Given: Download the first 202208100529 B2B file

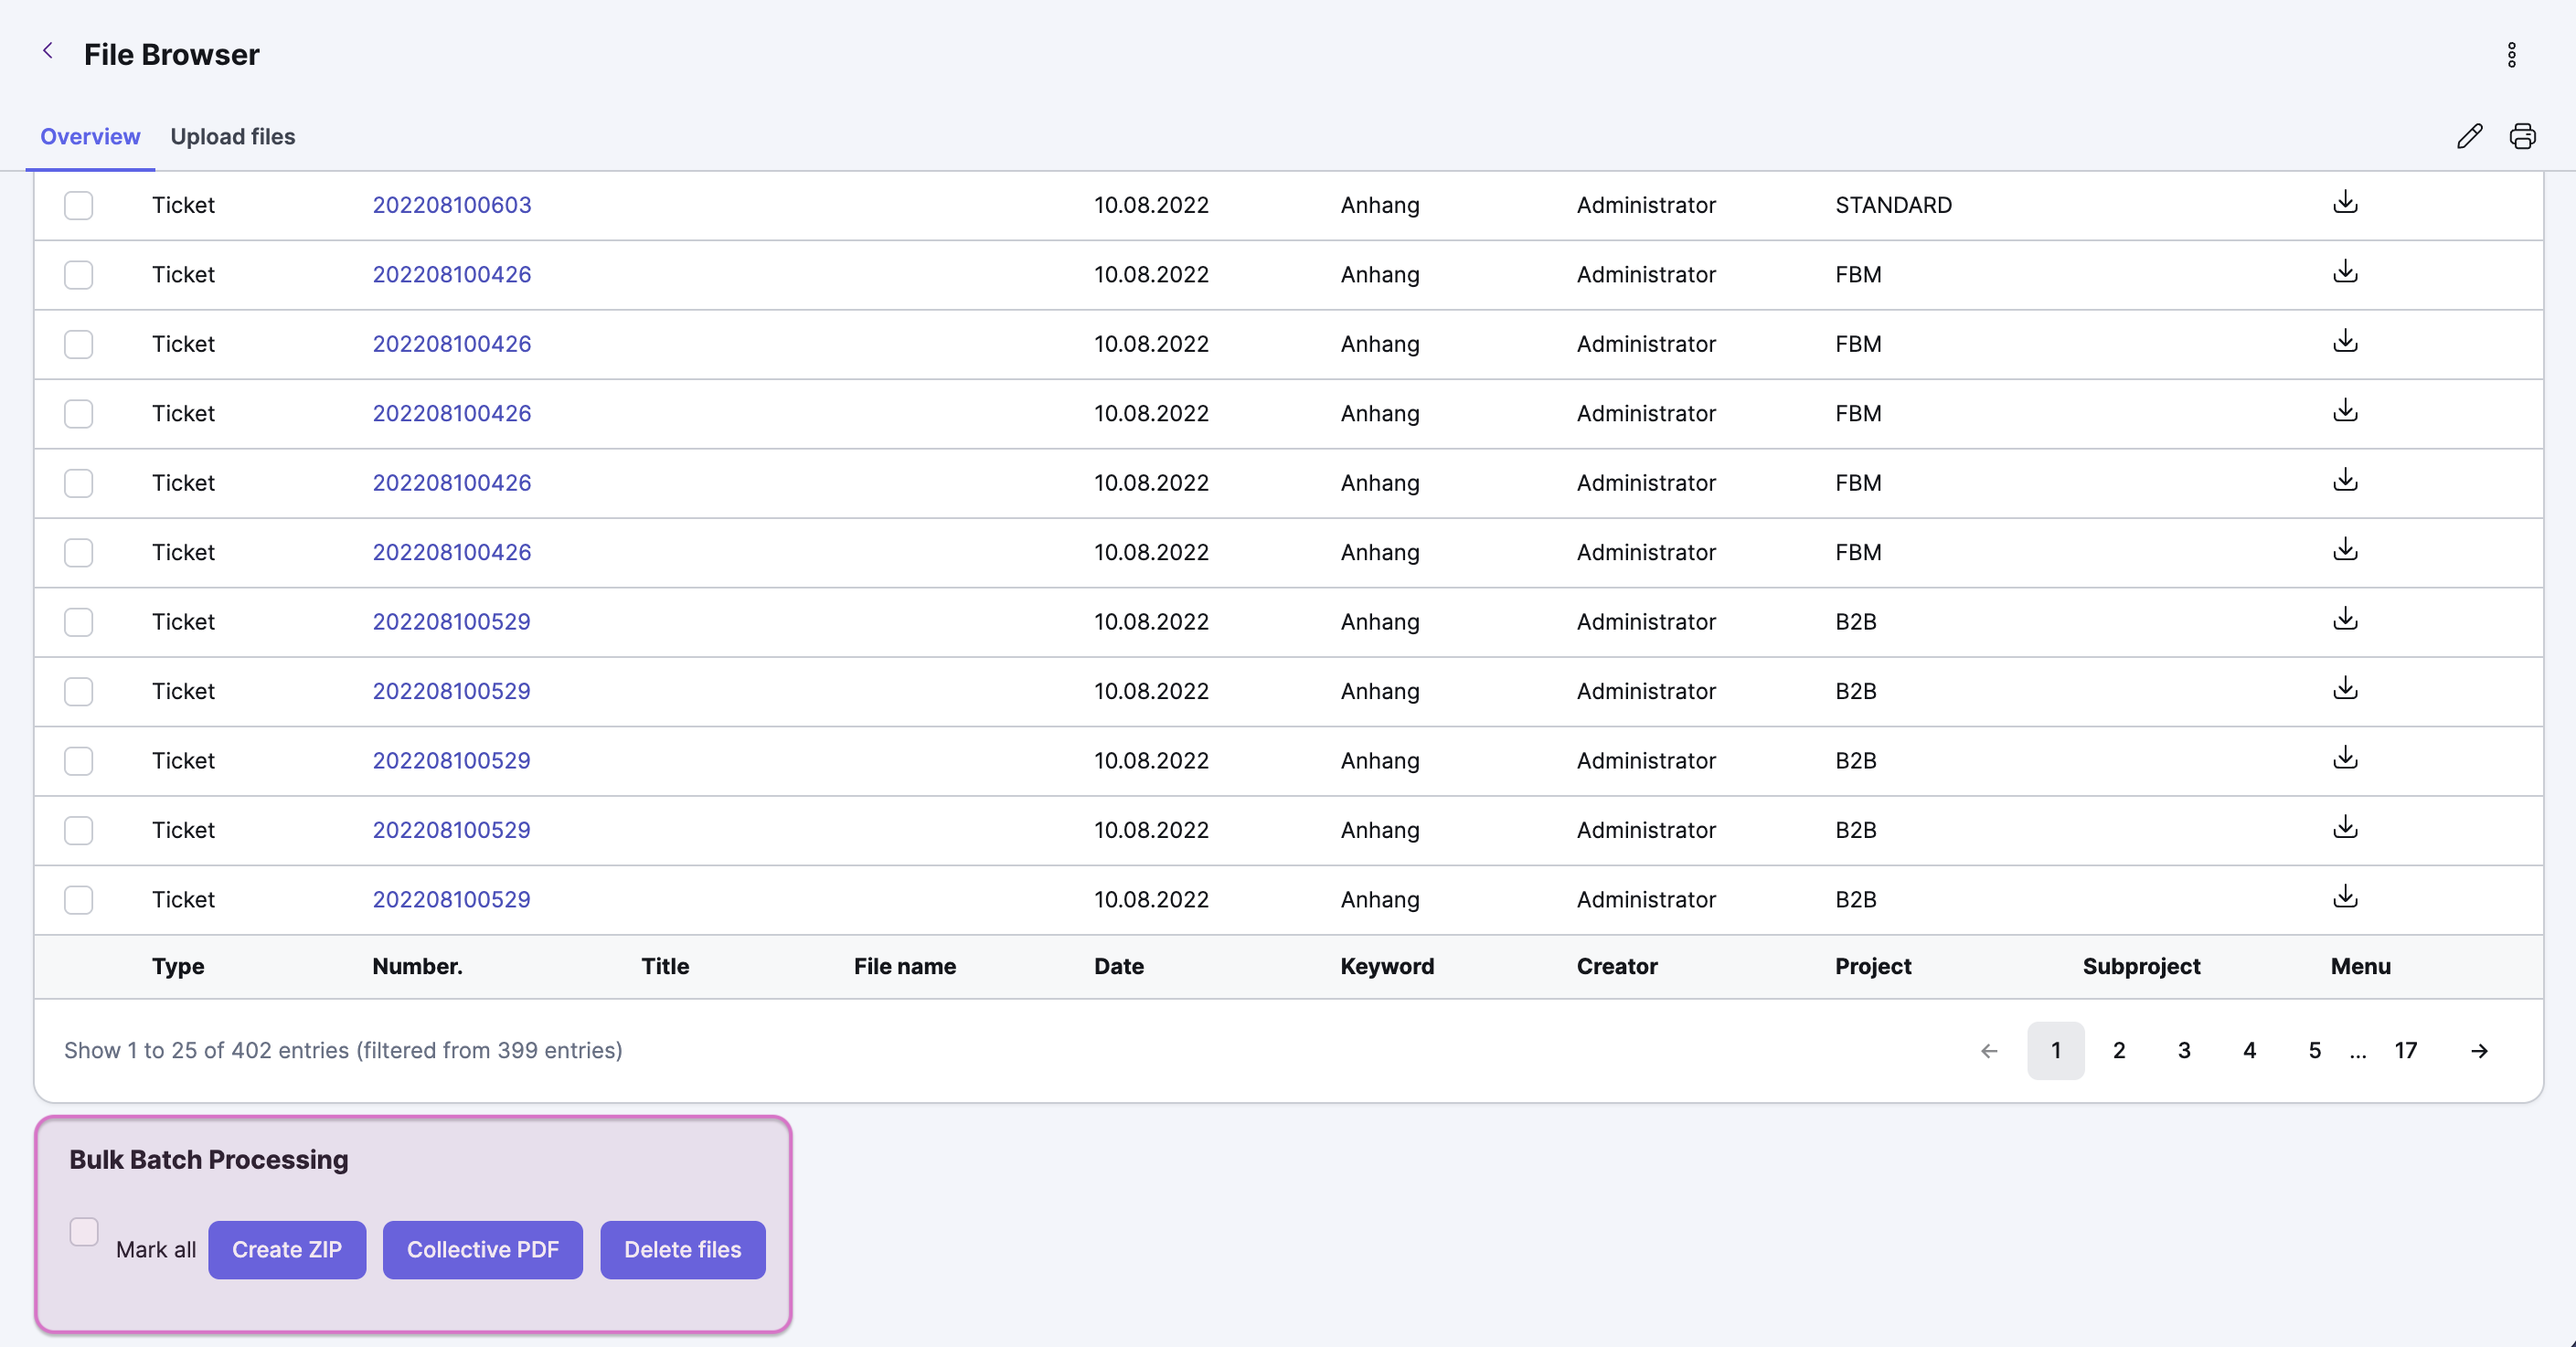Looking at the screenshot, I should coord(2345,620).
